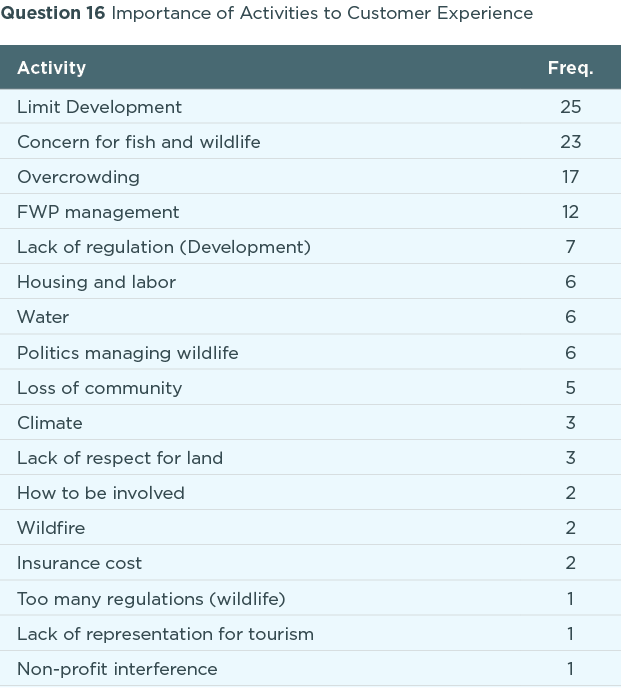
Task: Select Loss of community entry
Action: 99,388
